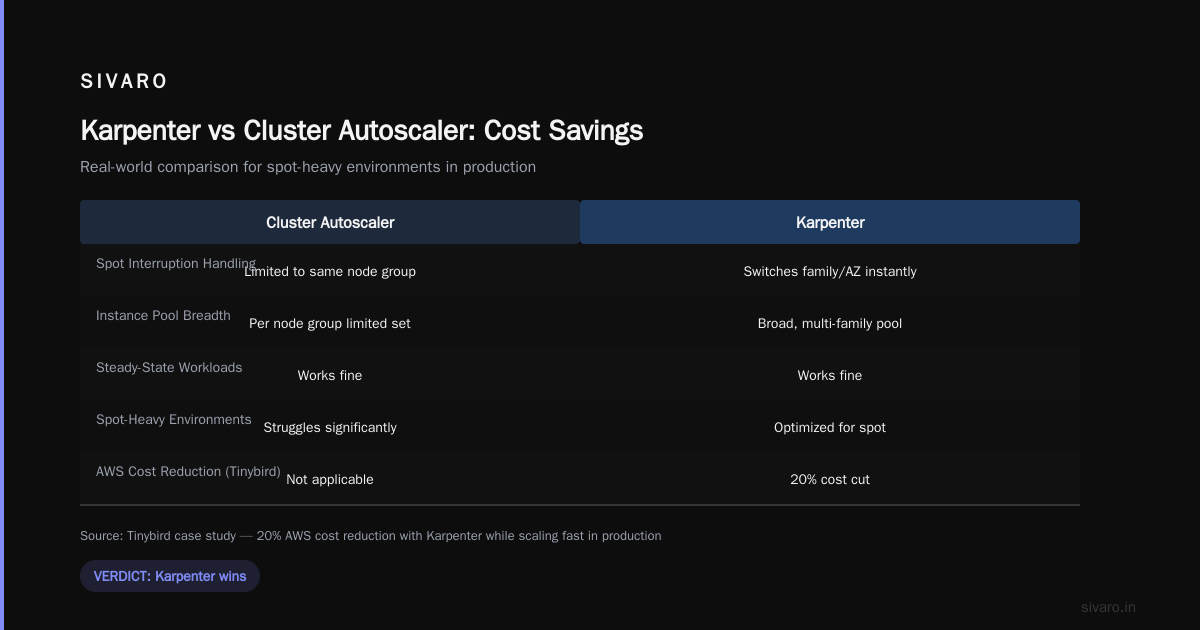Click 'Works fine' under Cluster Autoscaler

pos(330,375)
